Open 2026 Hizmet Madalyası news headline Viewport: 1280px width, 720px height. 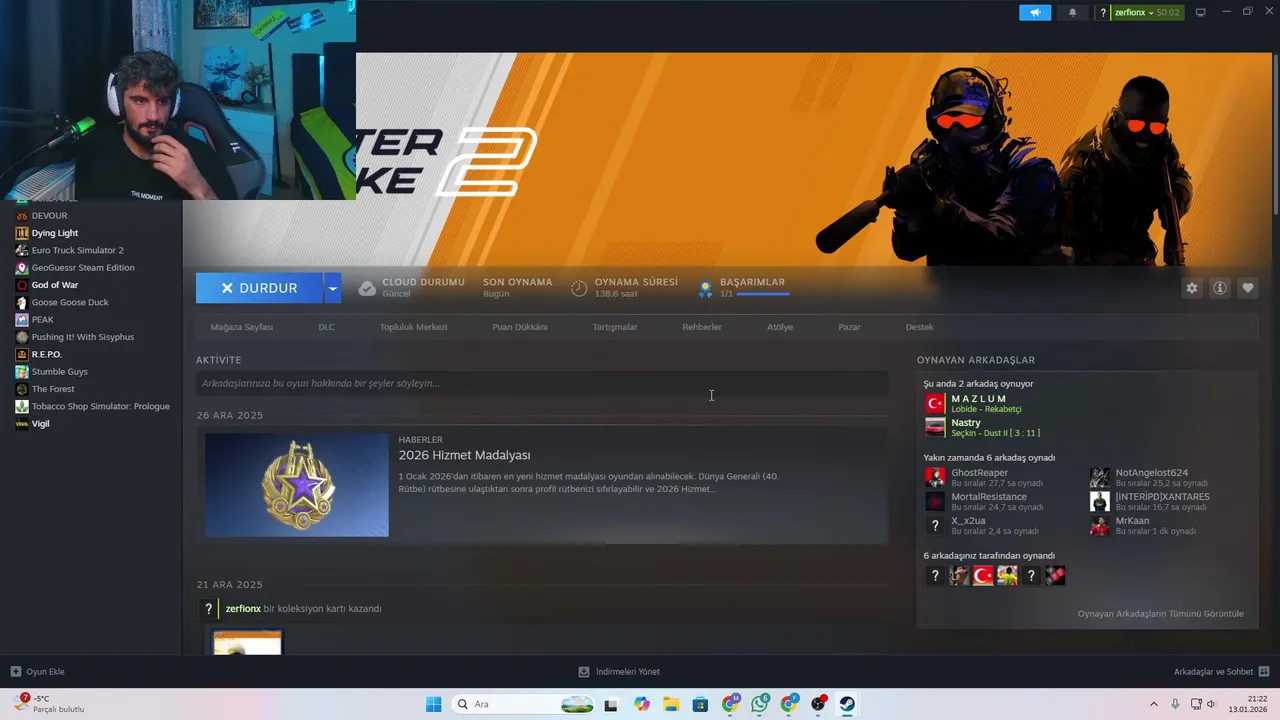pos(464,455)
